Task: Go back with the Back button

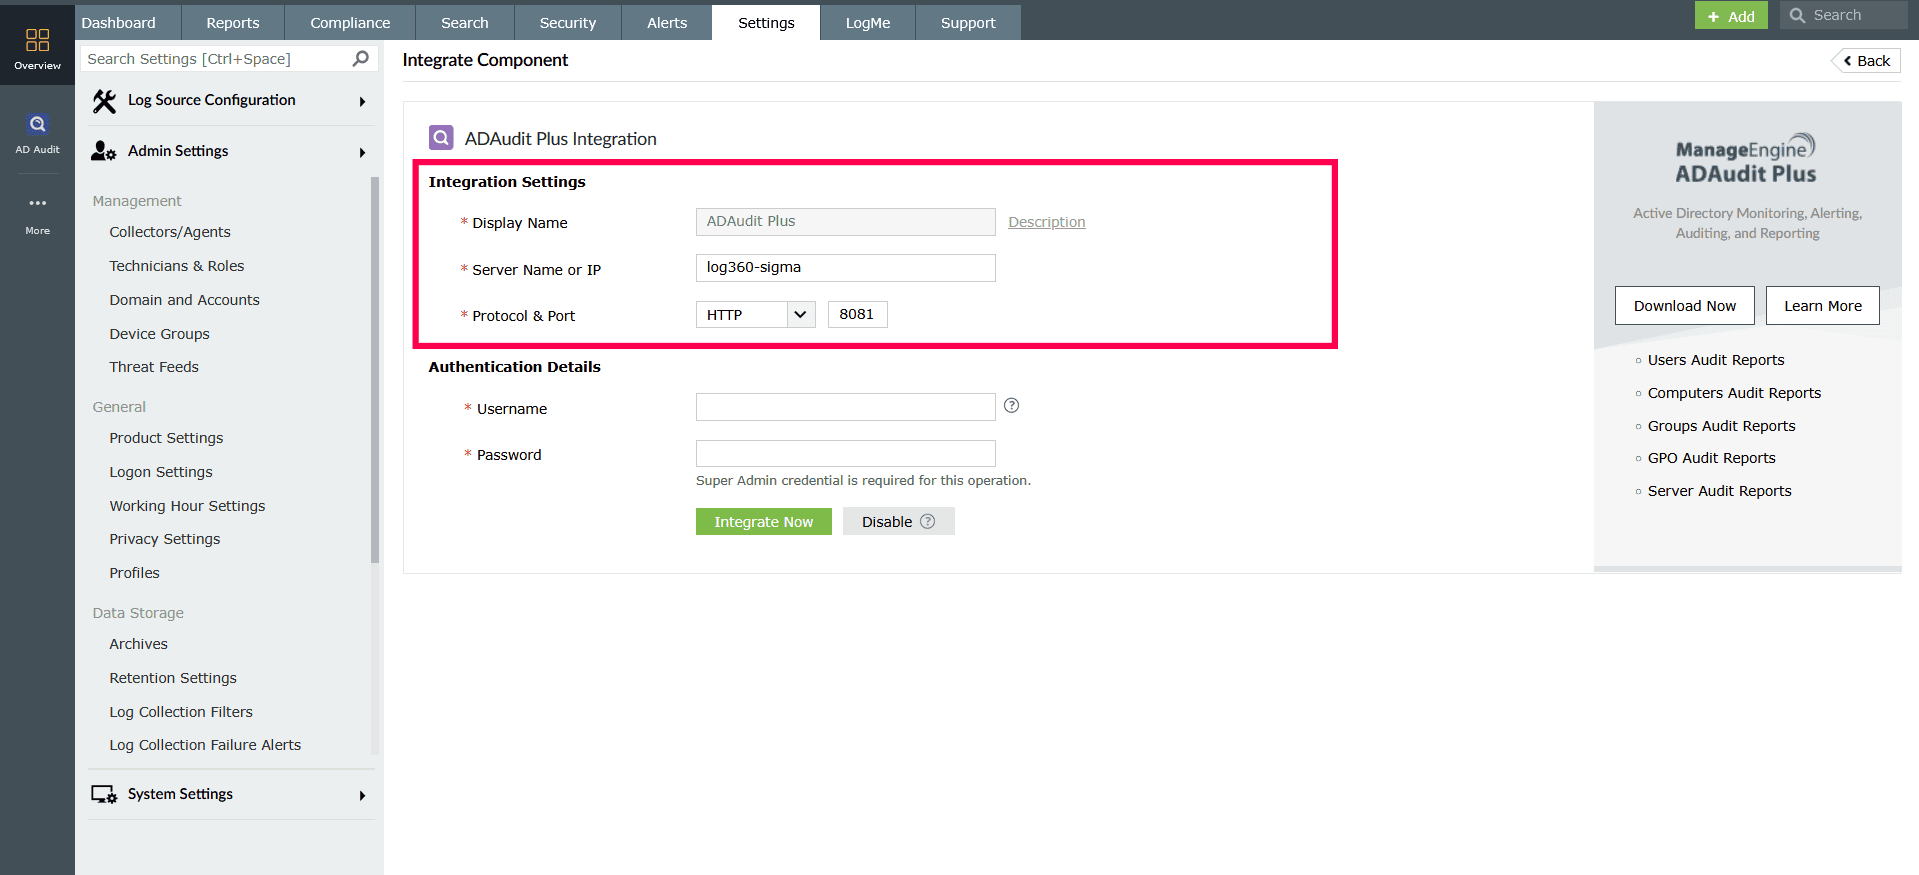Action: tap(1866, 61)
